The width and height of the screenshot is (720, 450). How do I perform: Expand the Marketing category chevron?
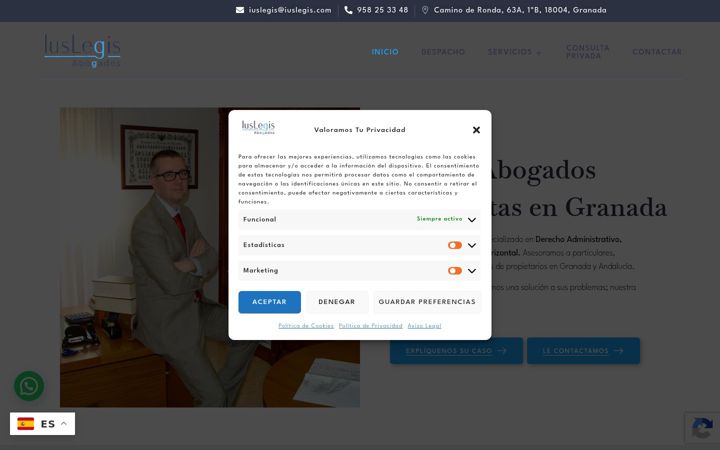[472, 271]
